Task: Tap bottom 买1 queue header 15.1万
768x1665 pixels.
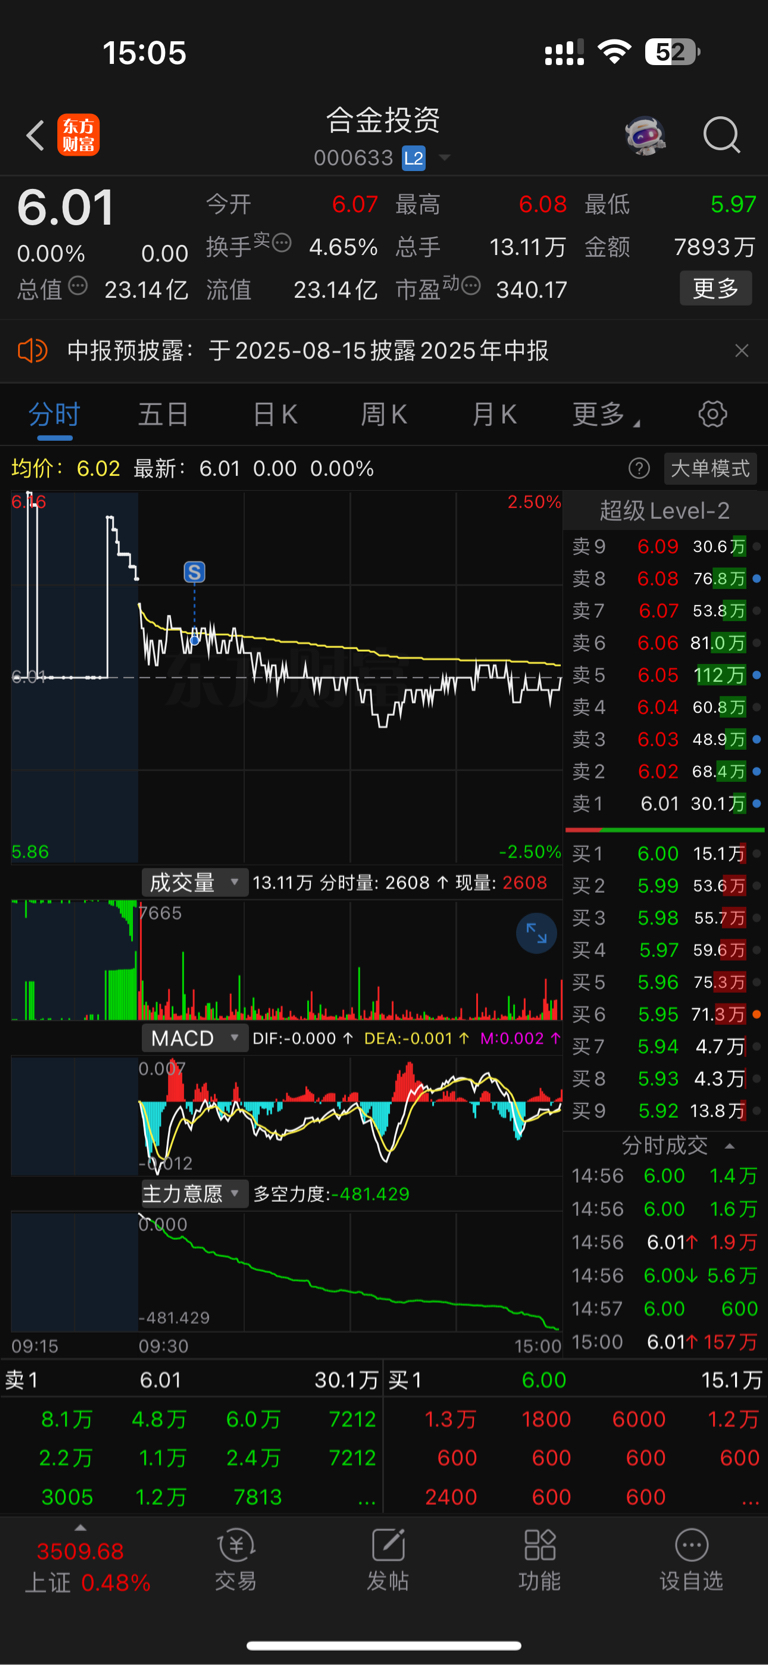Action: click(x=575, y=1380)
